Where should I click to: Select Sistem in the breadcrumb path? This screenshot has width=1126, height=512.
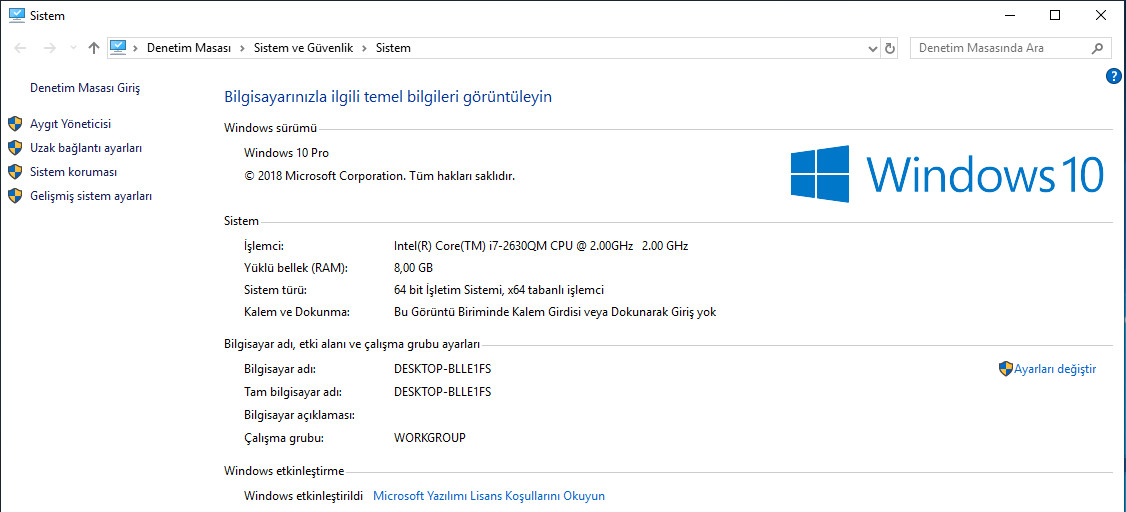[394, 48]
